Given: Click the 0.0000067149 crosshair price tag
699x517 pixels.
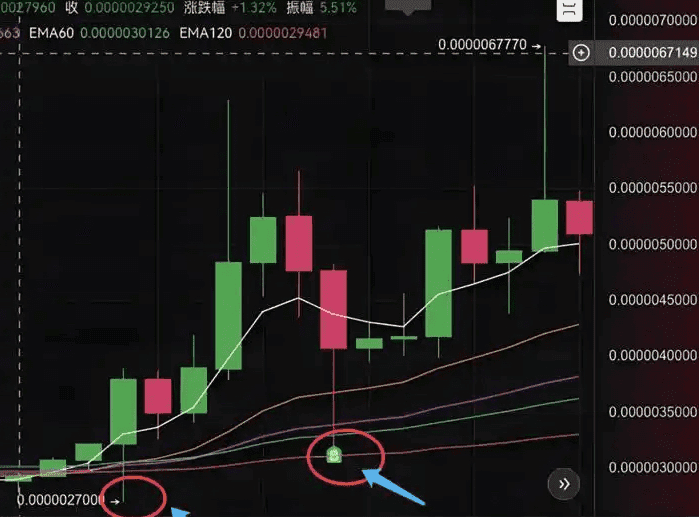Looking at the screenshot, I should click(x=653, y=53).
